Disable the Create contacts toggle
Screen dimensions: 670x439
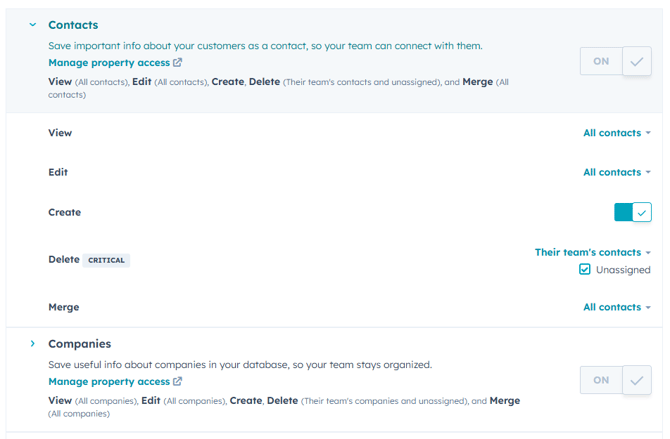(632, 212)
